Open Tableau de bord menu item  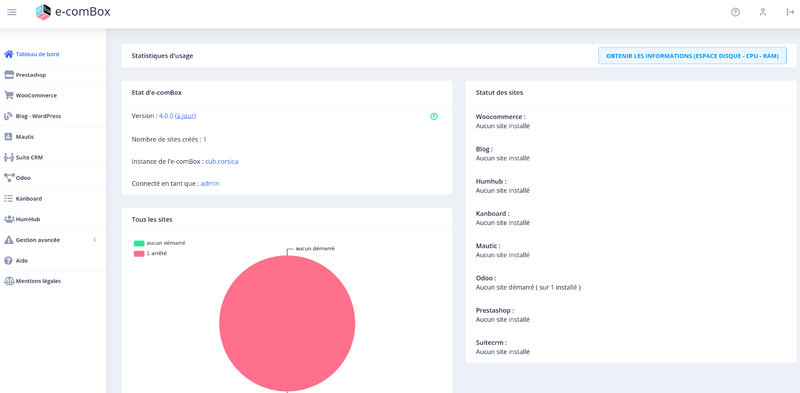point(53,54)
